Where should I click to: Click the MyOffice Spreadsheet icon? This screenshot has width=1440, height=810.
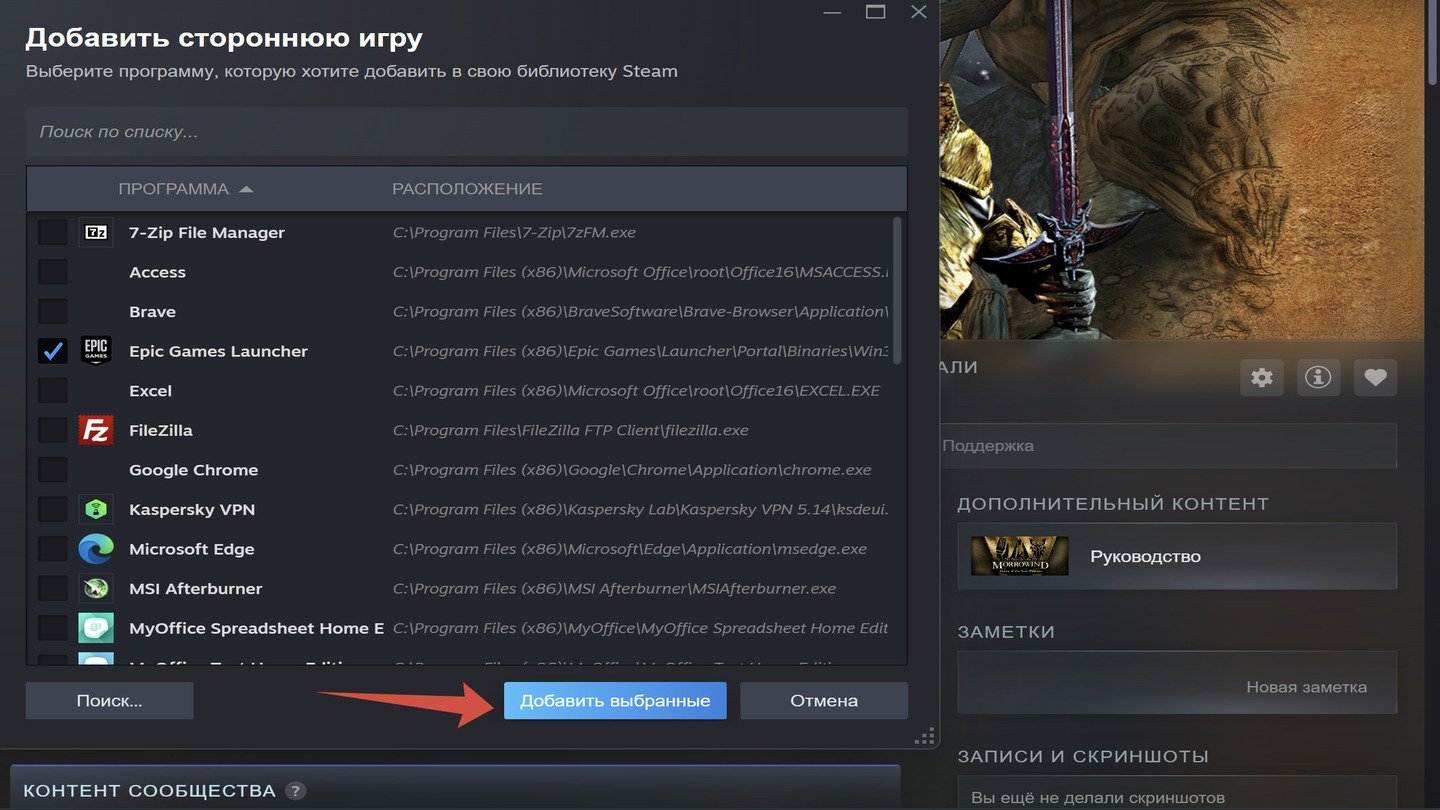[x=96, y=628]
